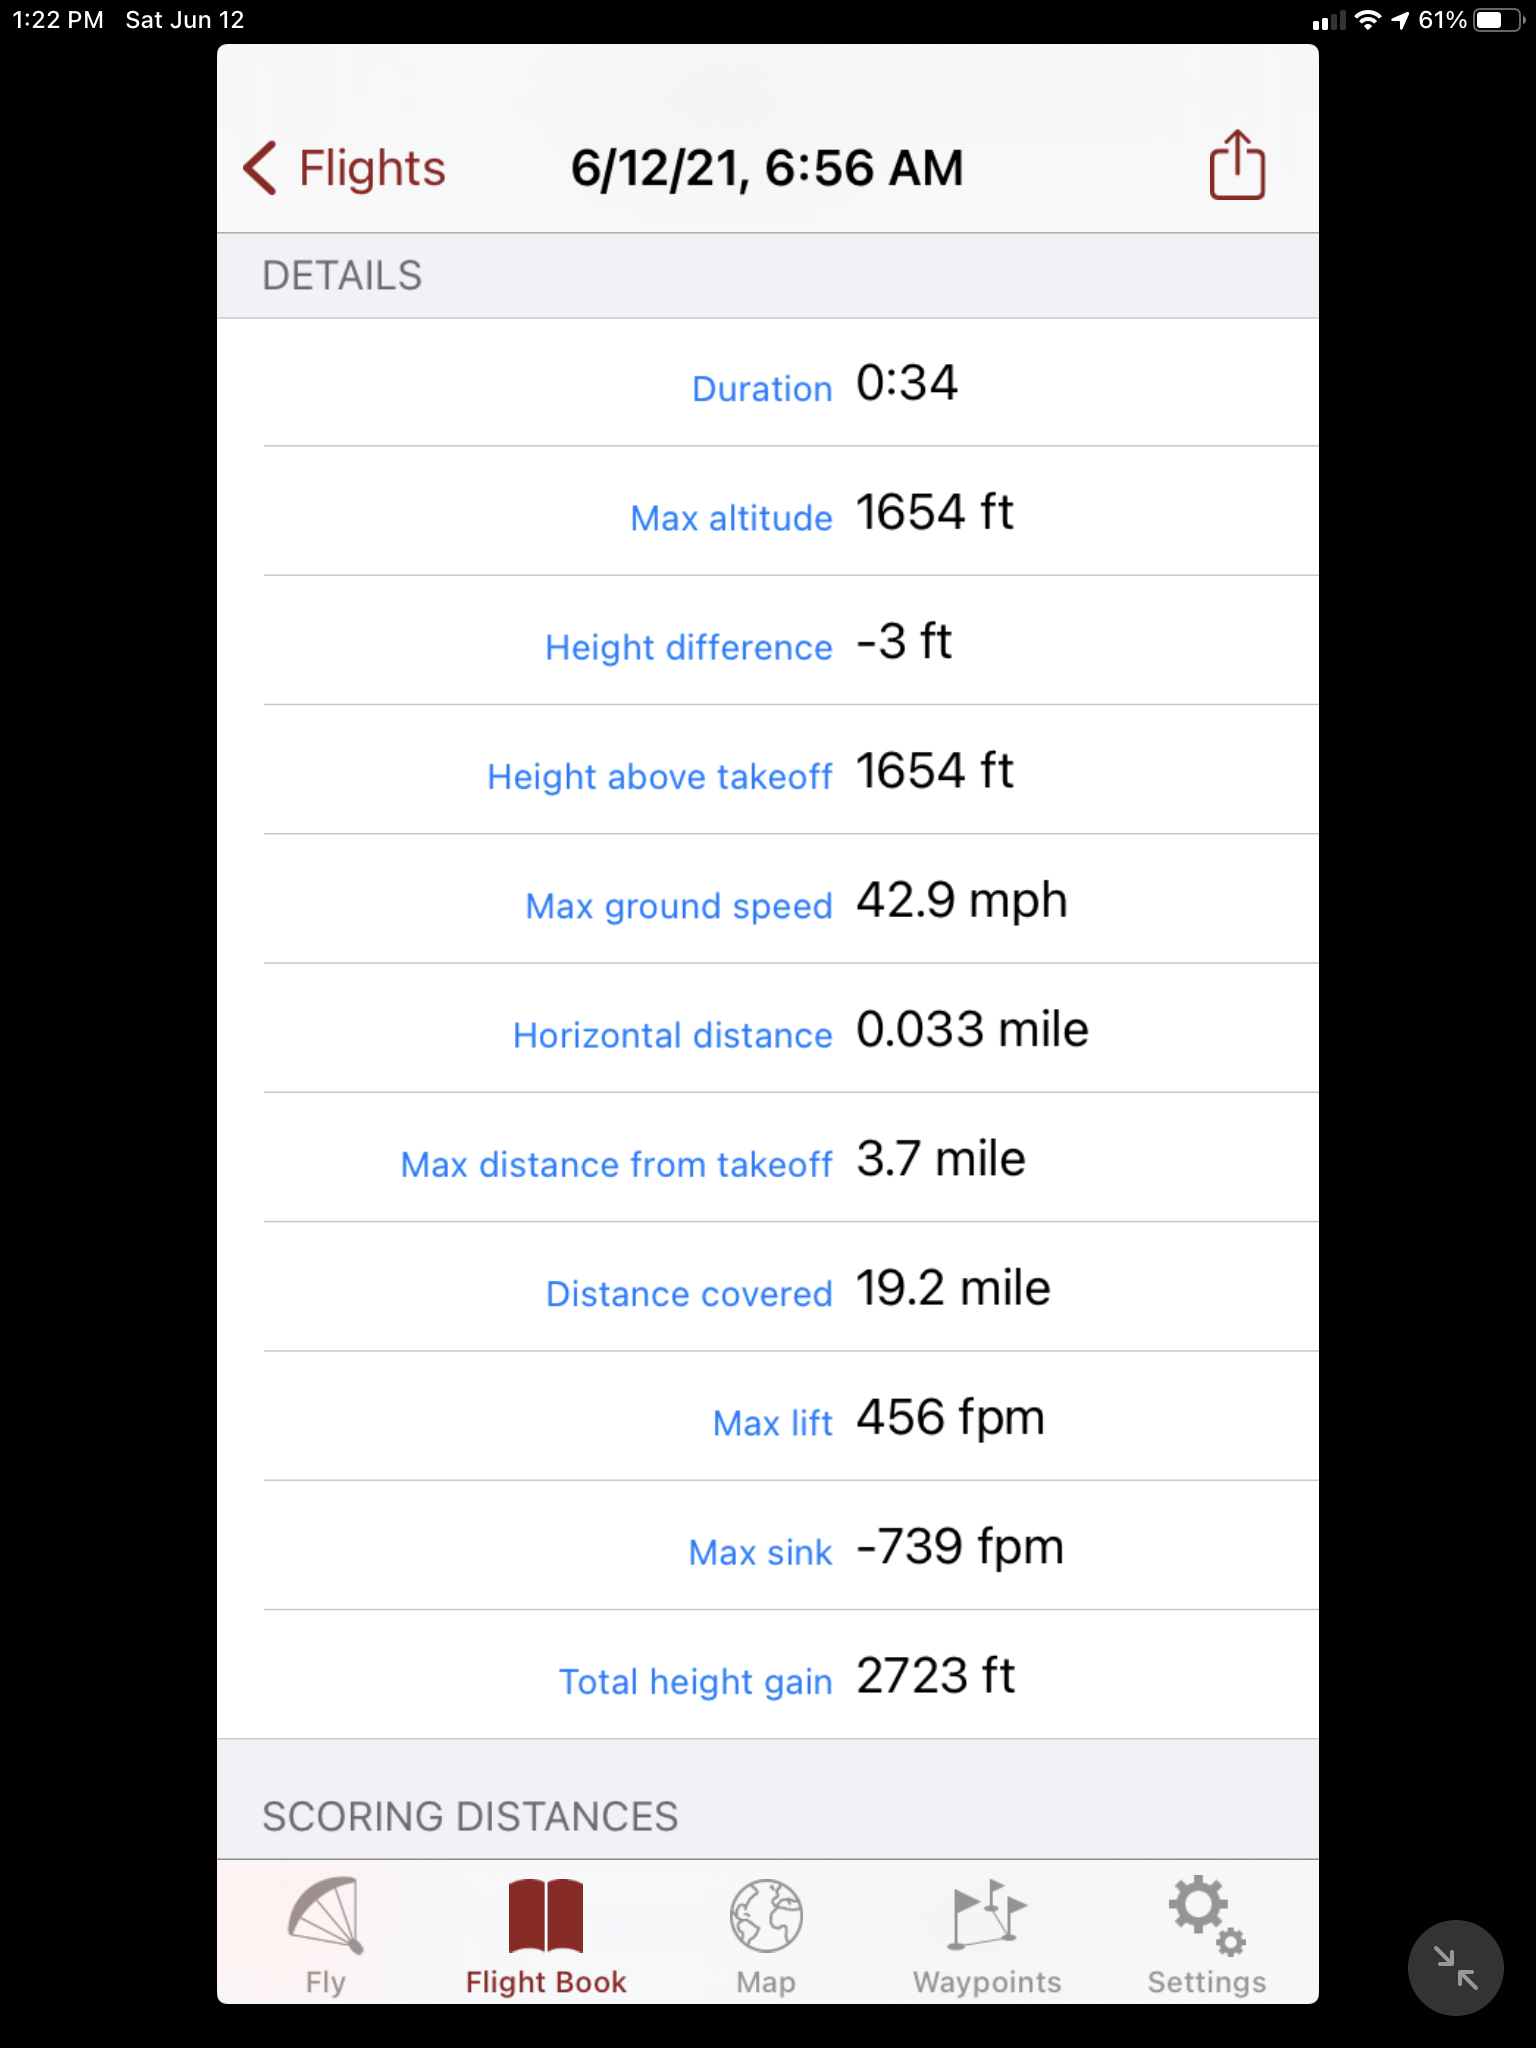Tap the Max sink value

click(960, 1547)
